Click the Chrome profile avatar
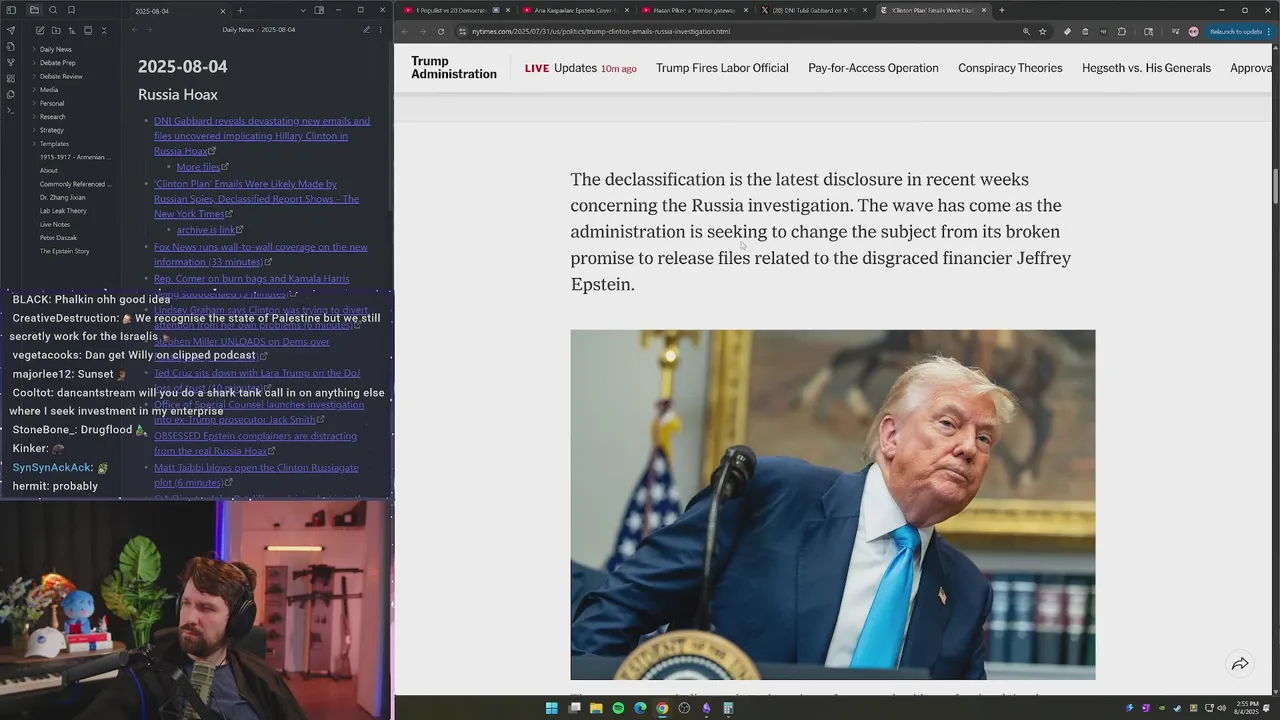The width and height of the screenshot is (1280, 720). coord(1193,31)
